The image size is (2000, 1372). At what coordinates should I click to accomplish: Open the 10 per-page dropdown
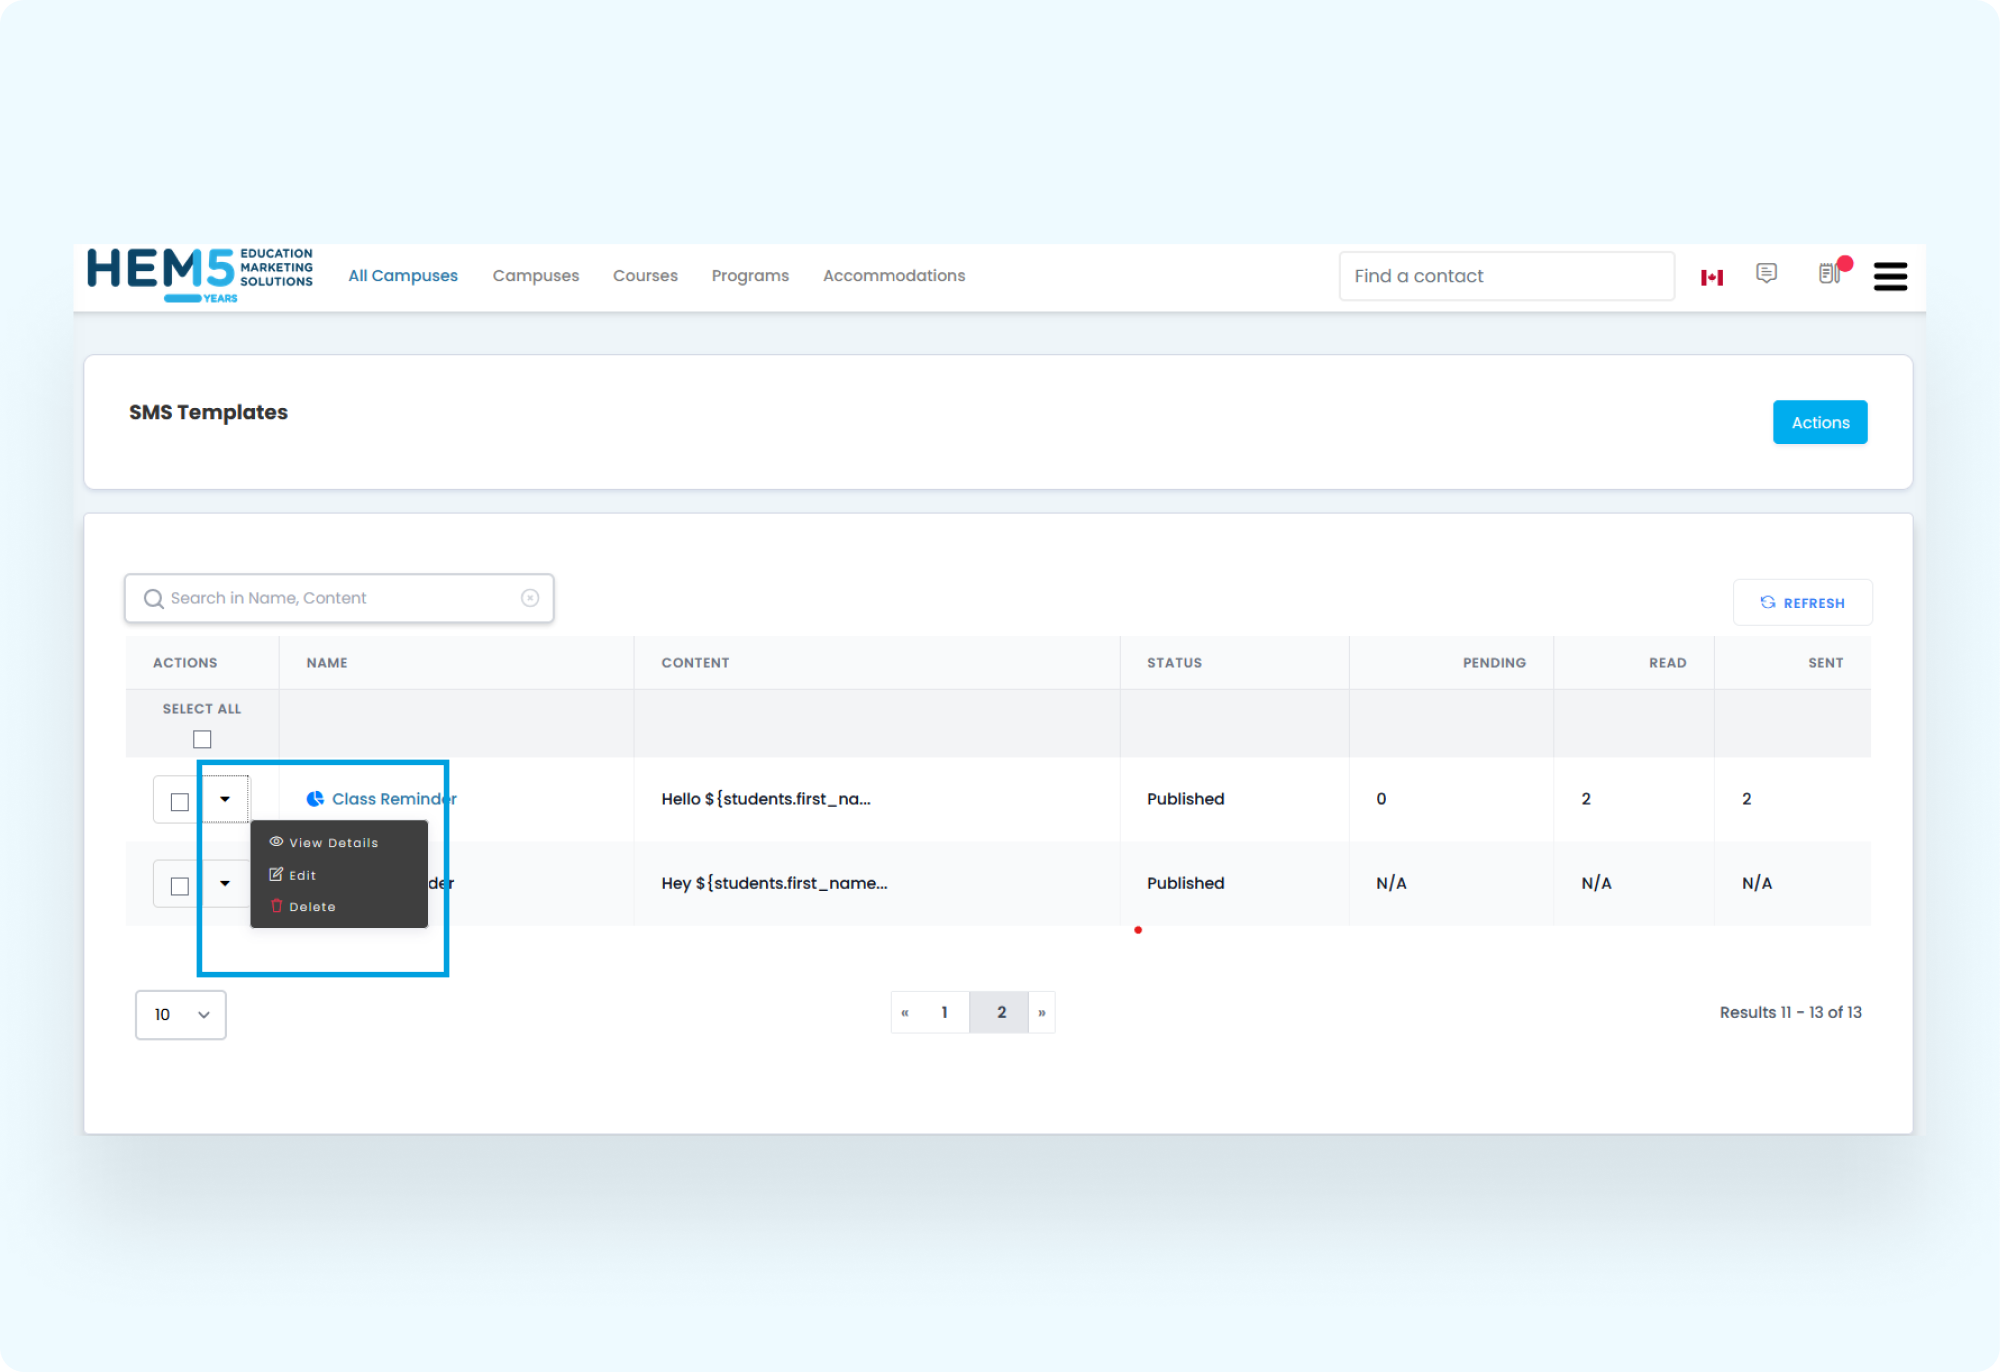pos(181,1015)
